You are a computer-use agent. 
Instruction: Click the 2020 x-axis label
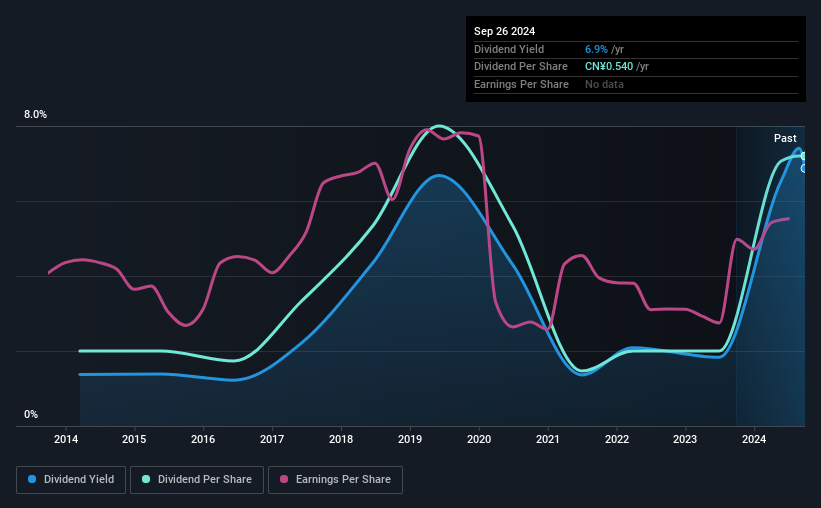pos(479,439)
